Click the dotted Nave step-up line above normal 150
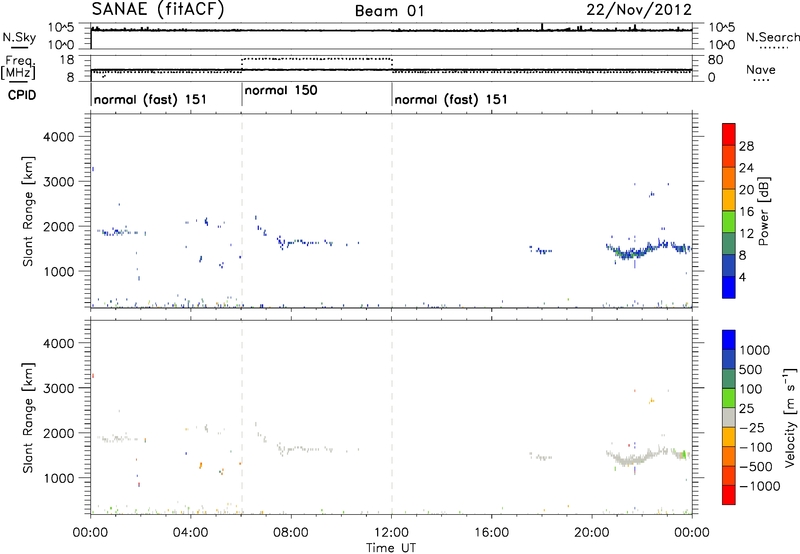 pyautogui.click(x=316, y=59)
